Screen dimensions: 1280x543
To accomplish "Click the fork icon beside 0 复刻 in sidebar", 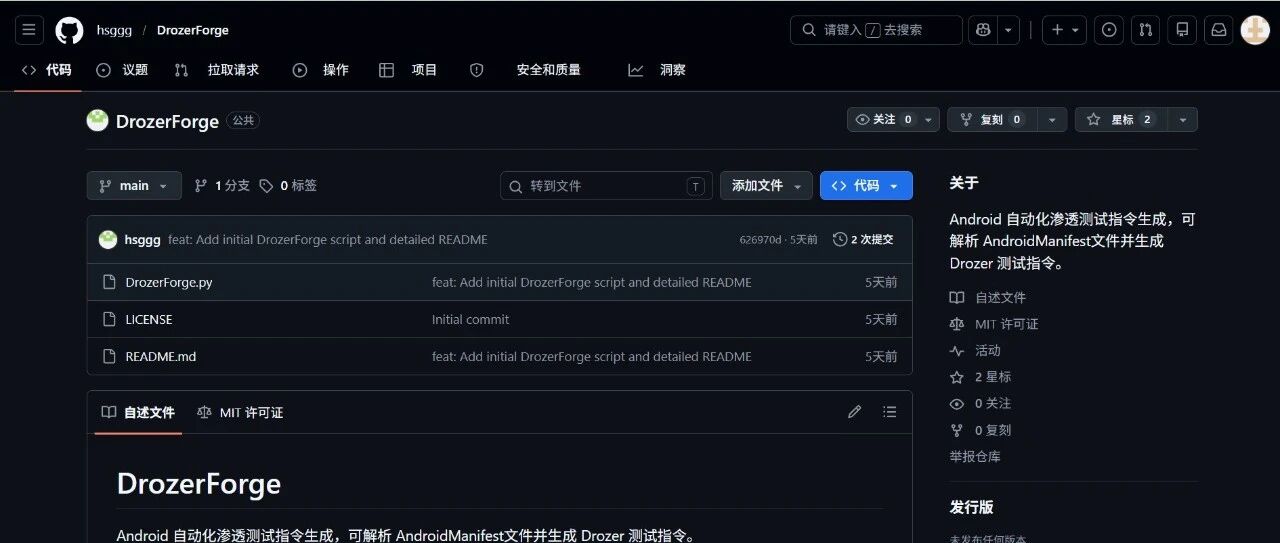I will pyautogui.click(x=957, y=430).
